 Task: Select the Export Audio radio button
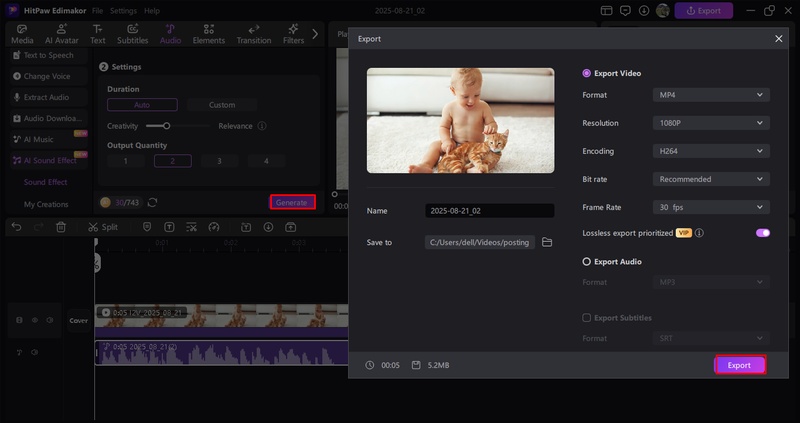click(586, 262)
